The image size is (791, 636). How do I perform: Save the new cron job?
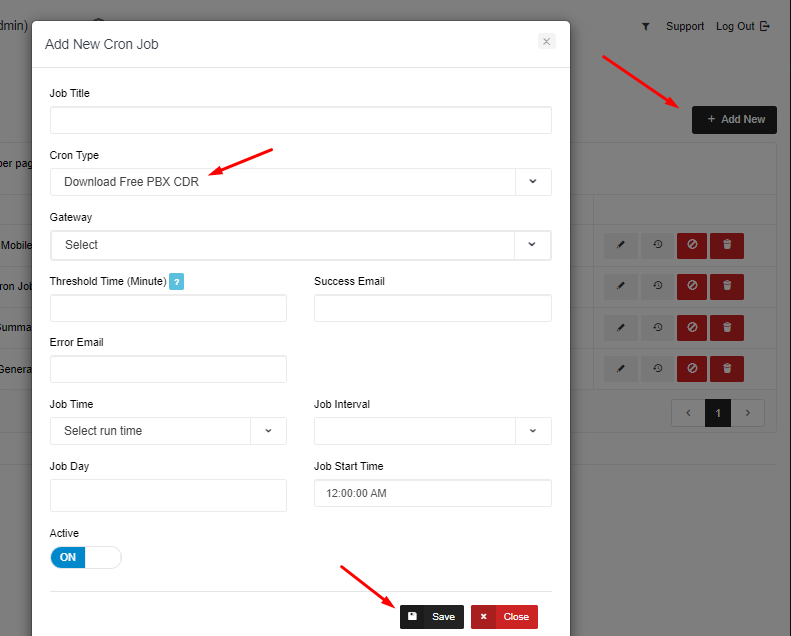point(432,617)
